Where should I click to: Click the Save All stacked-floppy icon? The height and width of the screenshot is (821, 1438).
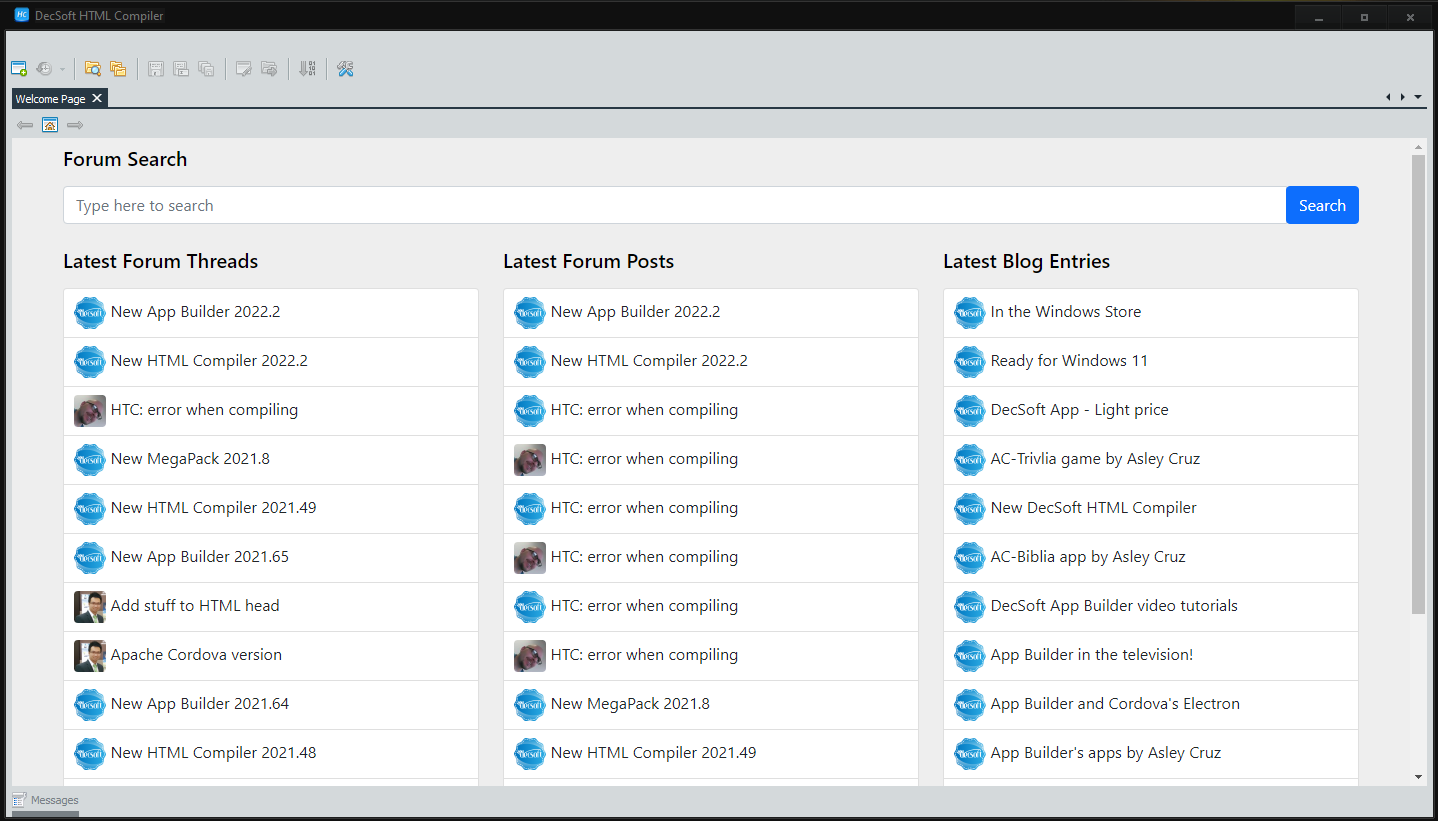pyautogui.click(x=206, y=69)
